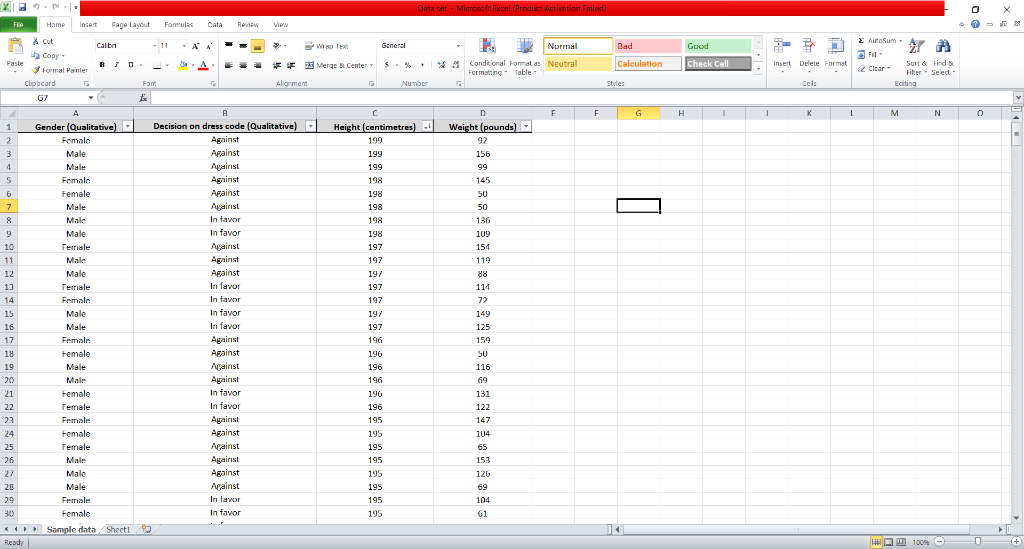Switch to the Page Layout tab
This screenshot has width=1024, height=549.
pyautogui.click(x=131, y=25)
